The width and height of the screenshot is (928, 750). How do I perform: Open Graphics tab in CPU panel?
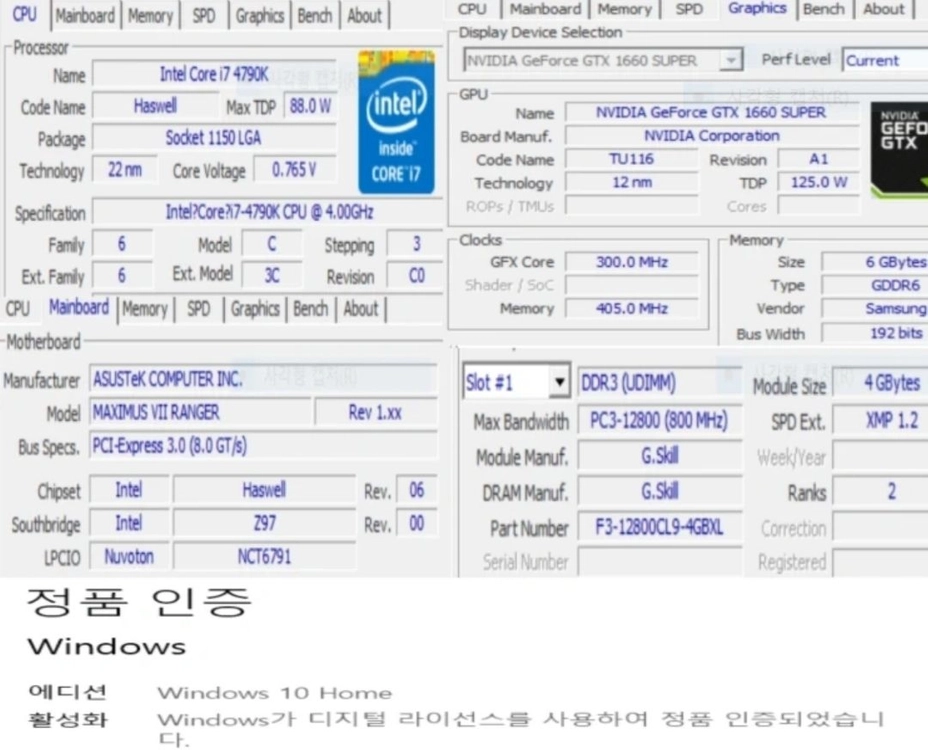click(259, 15)
